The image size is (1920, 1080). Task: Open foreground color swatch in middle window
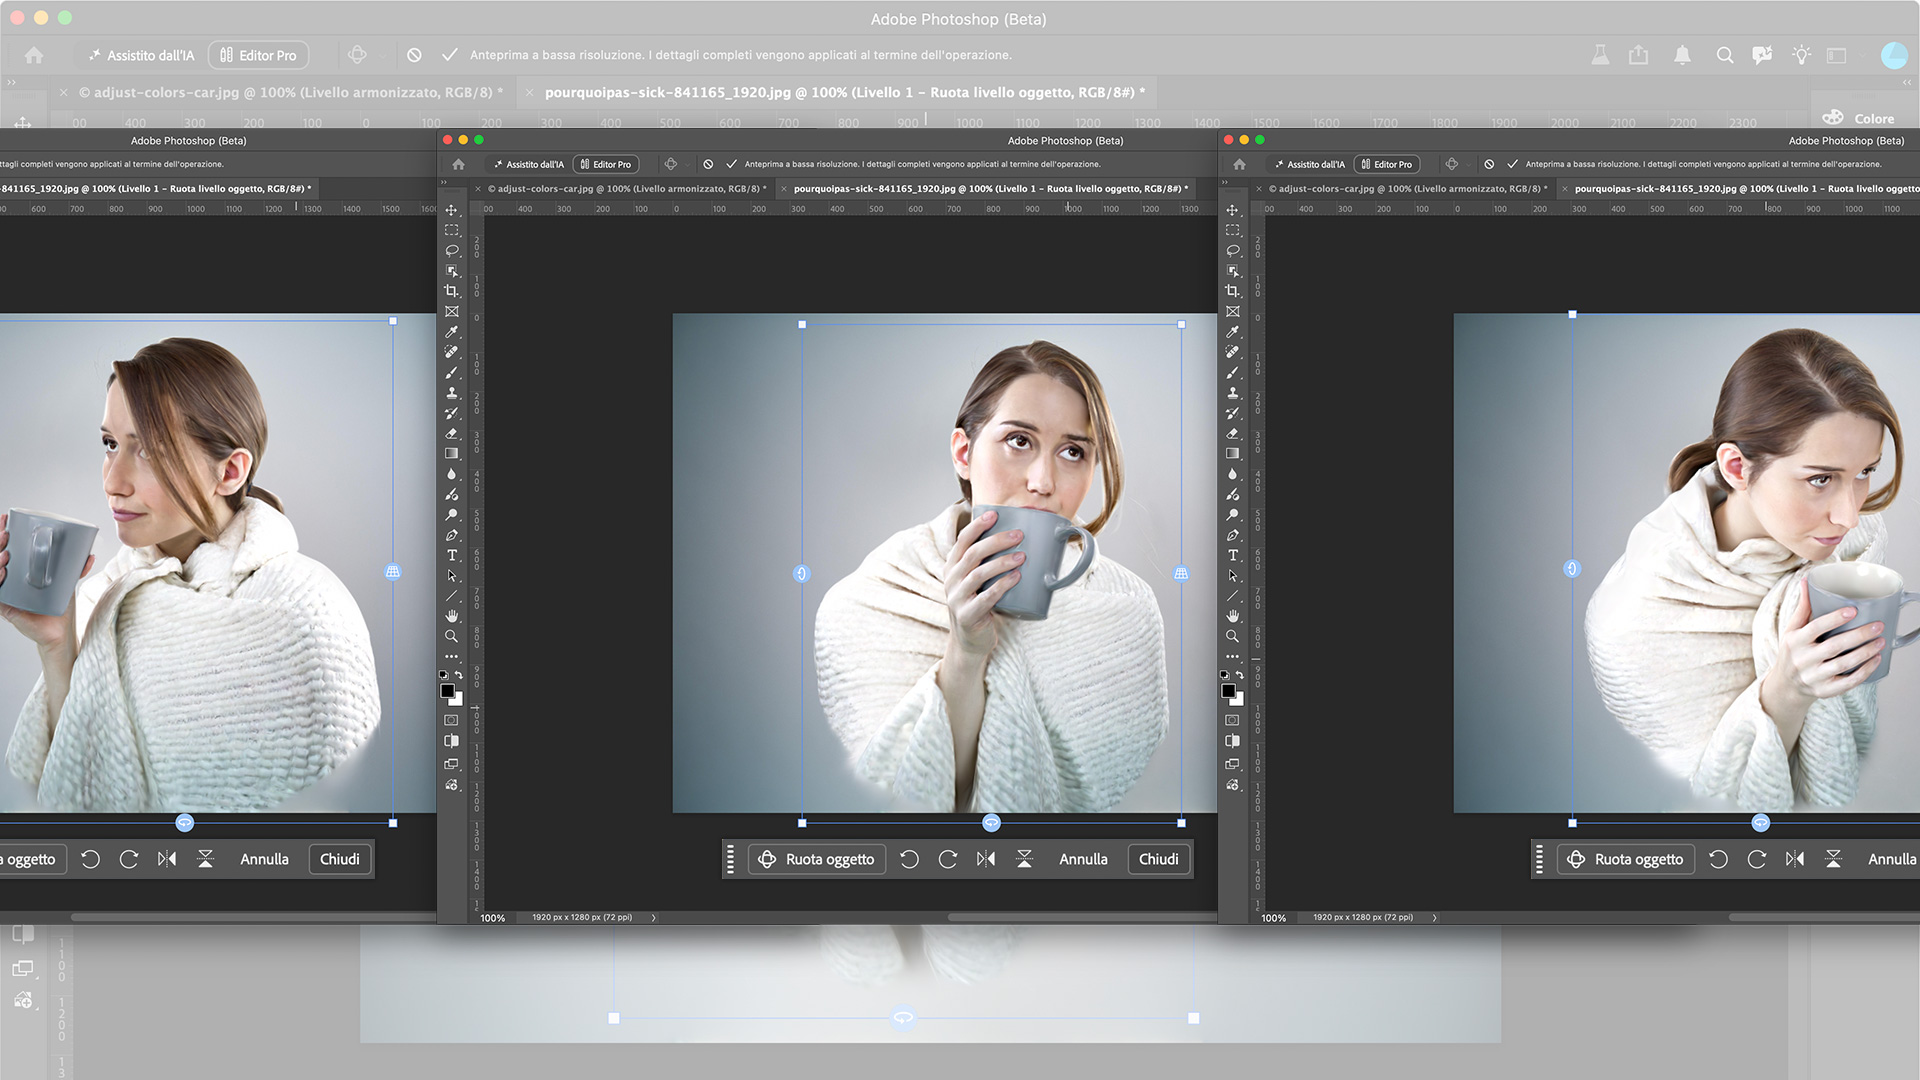(x=448, y=691)
